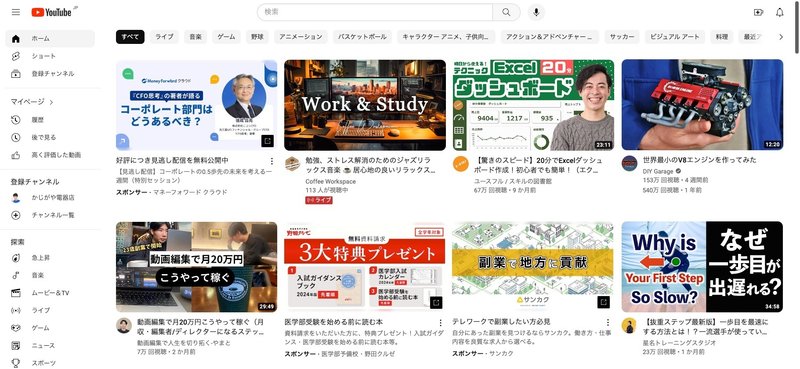This screenshot has height=369, width=800.
Task: Open 医学部受験を始める前に読む本 title link
Action: pyautogui.click(x=334, y=322)
